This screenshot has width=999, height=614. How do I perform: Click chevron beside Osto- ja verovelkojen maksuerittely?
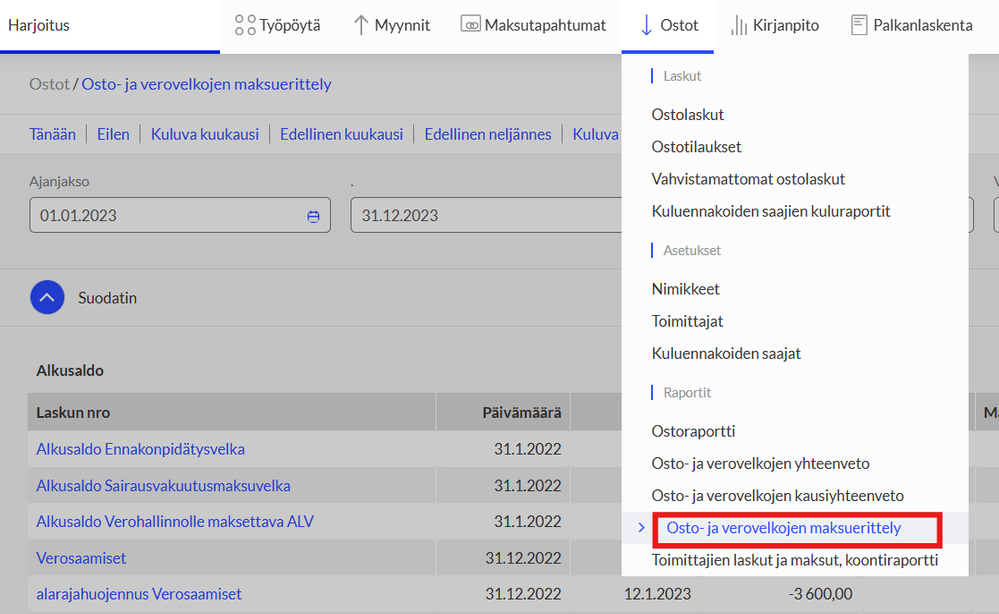[642, 528]
